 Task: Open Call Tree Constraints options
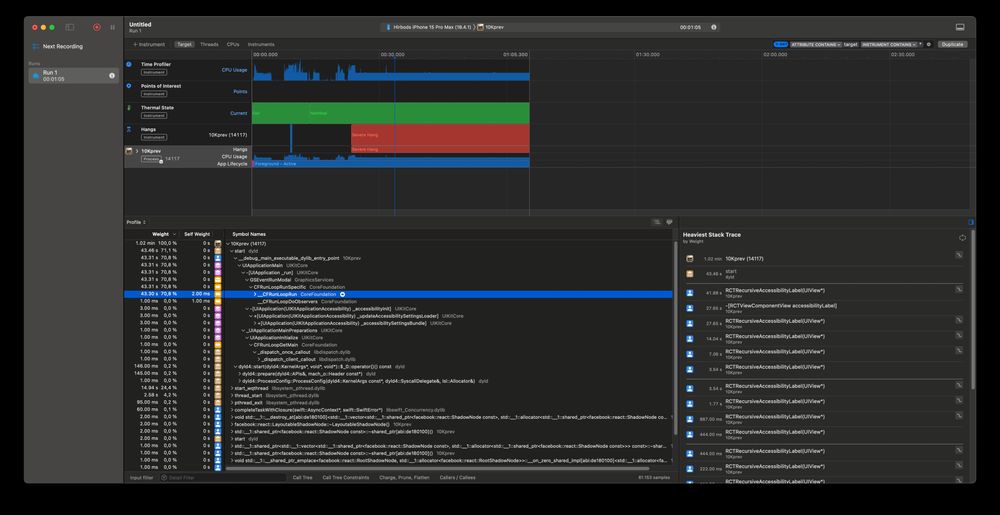[x=346, y=477]
